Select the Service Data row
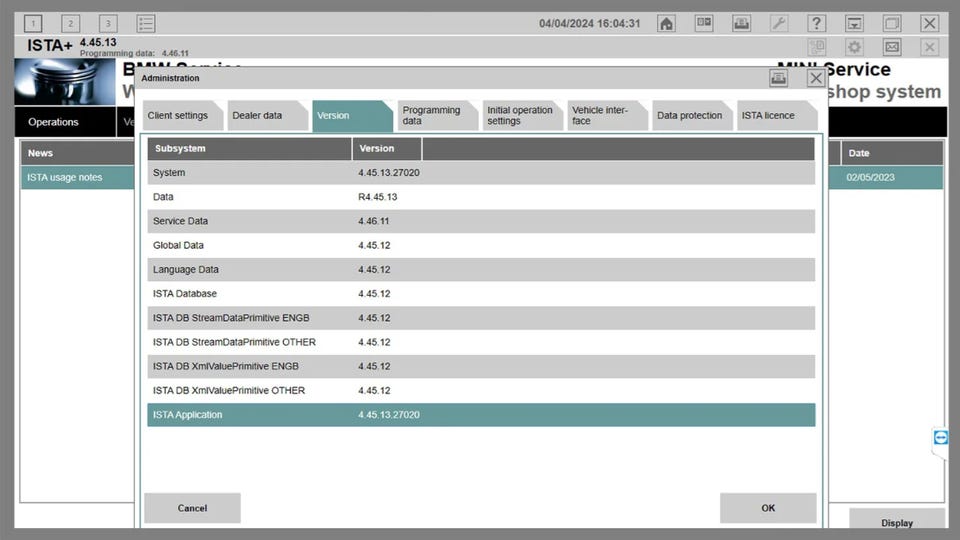 [481, 221]
